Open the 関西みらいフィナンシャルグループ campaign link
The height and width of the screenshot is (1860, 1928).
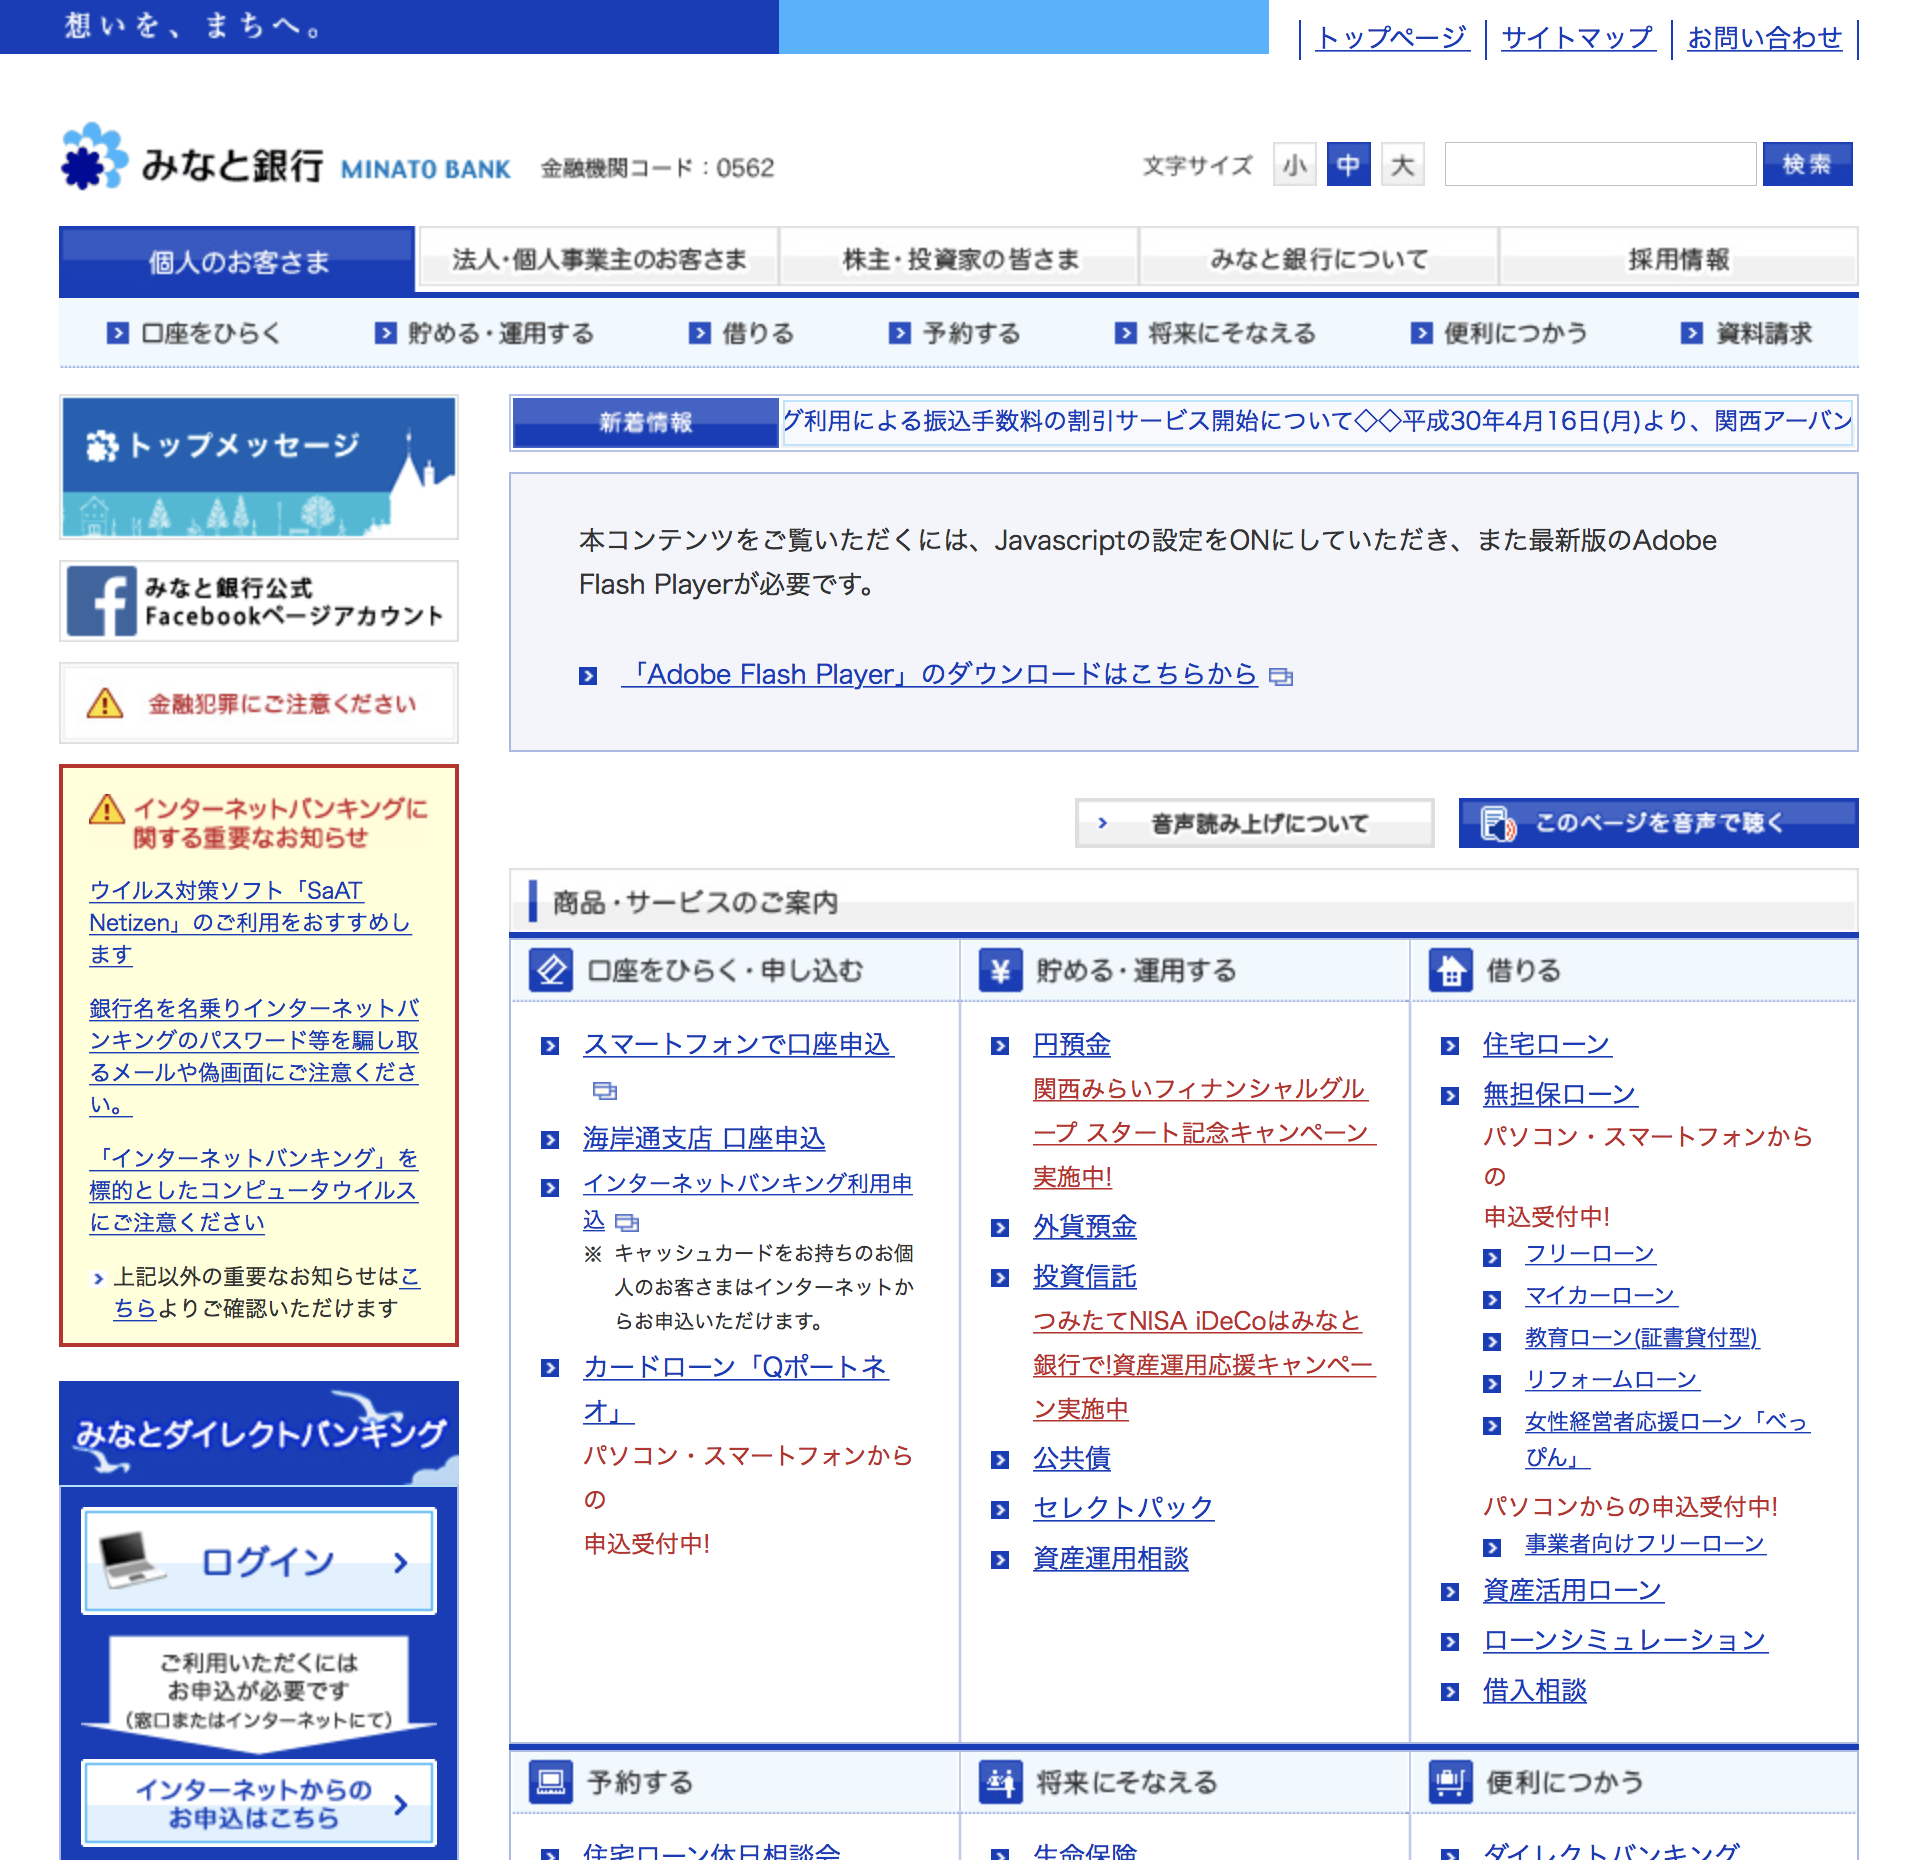pos(1204,1133)
